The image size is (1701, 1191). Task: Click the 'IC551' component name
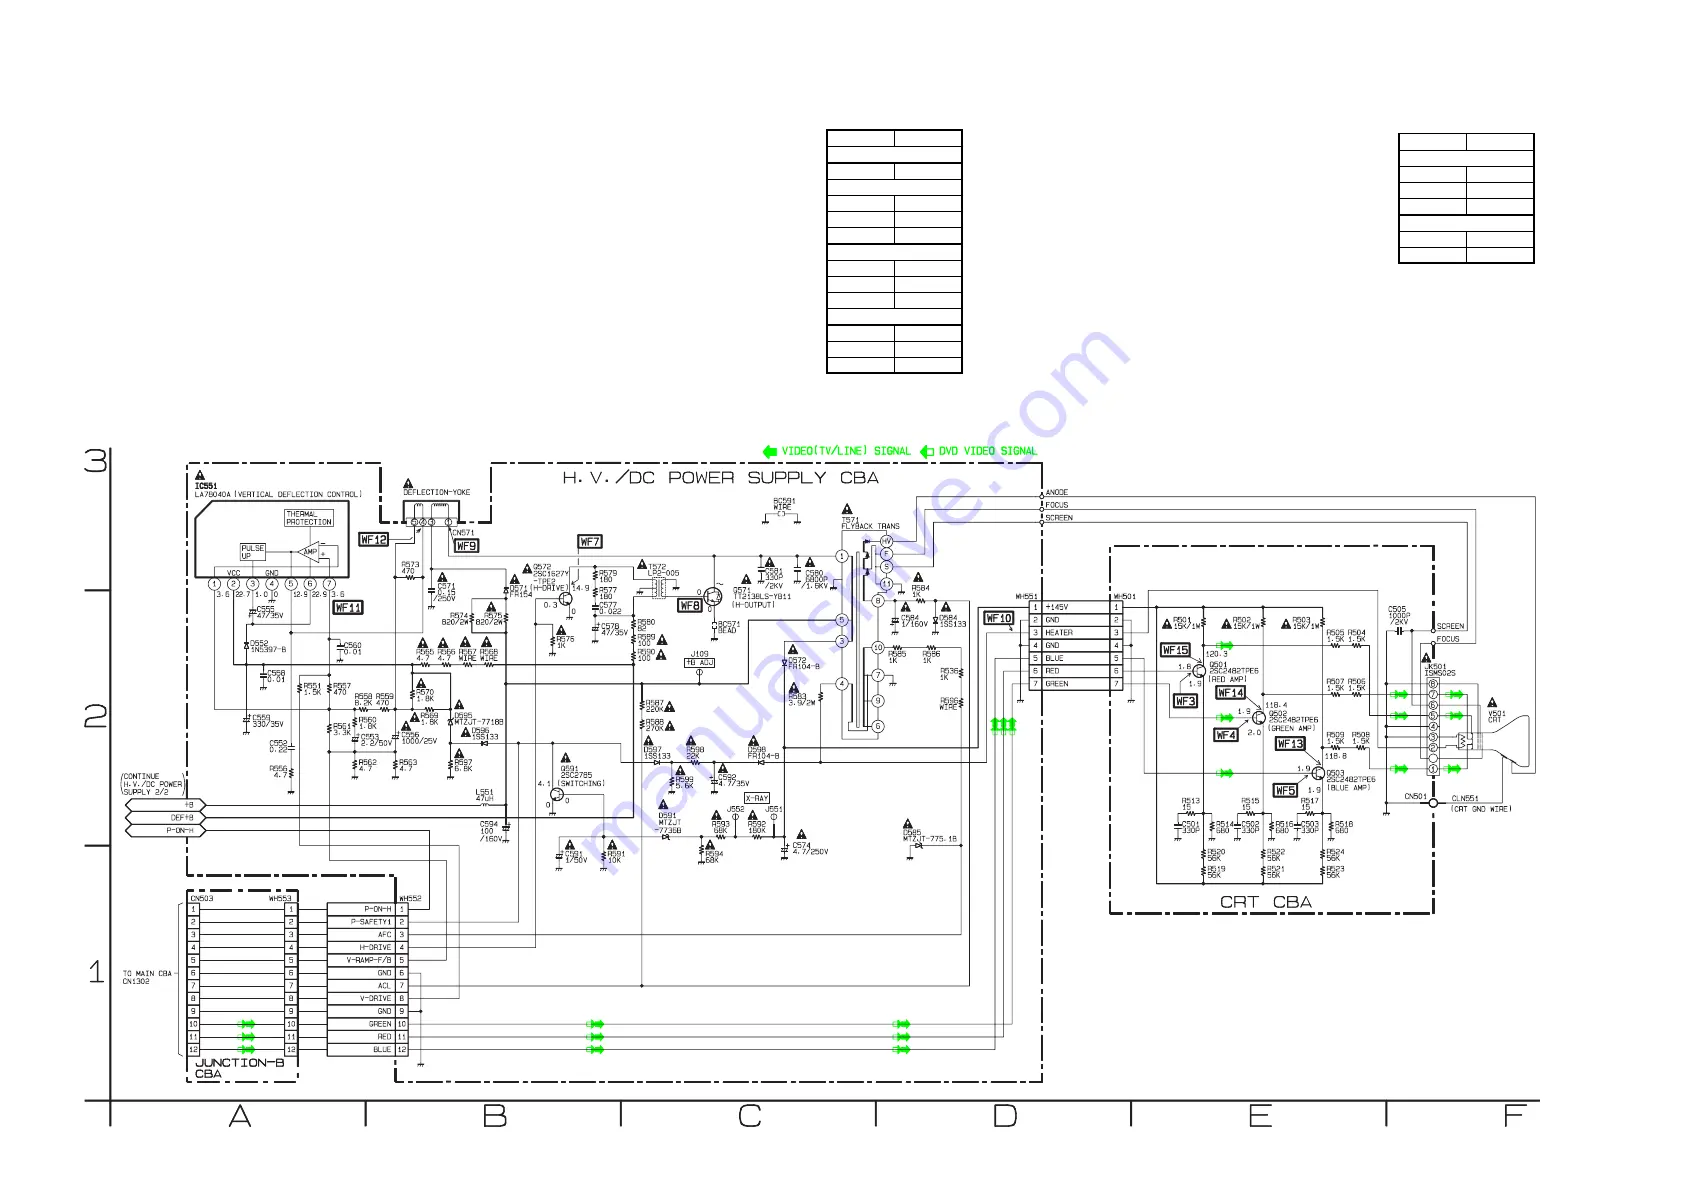coord(205,486)
